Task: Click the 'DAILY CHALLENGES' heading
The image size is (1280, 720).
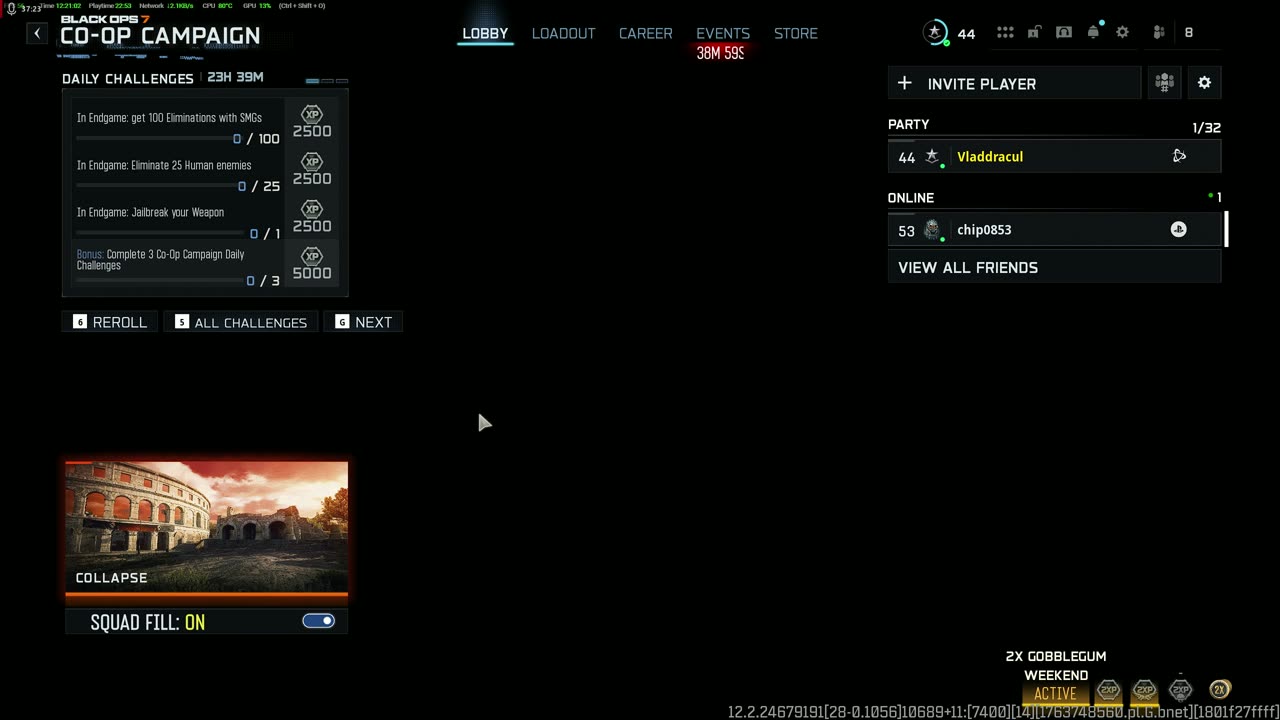Action: pyautogui.click(x=128, y=78)
